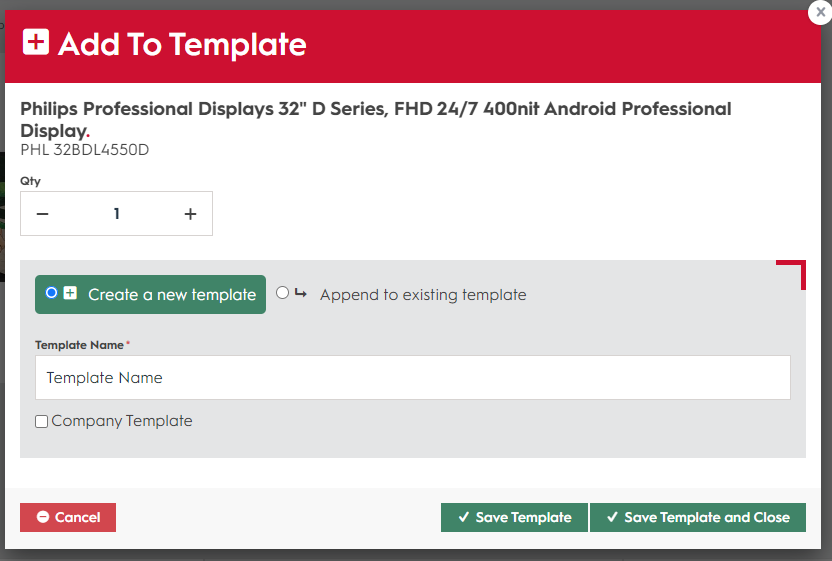Click the Company Template label text
Viewport: 832px width, 561px height.
[122, 421]
